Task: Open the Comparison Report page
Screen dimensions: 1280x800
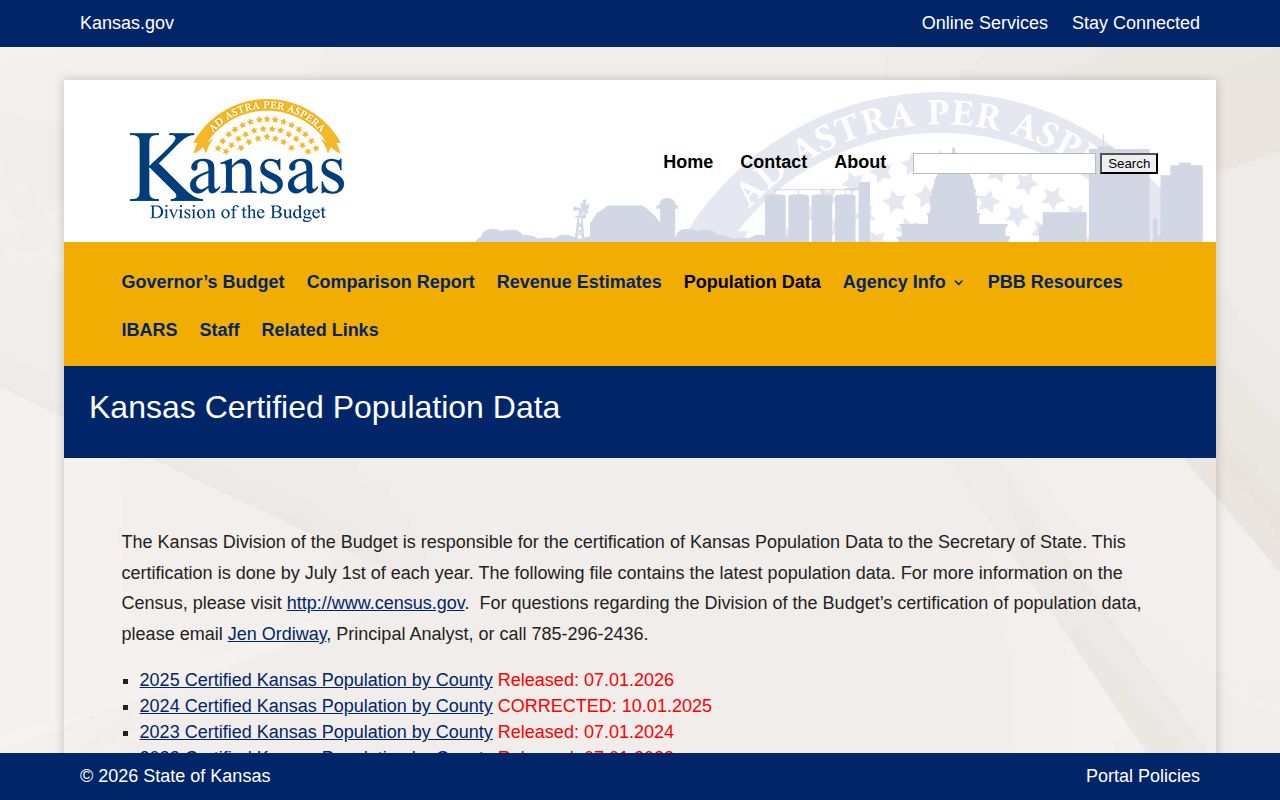Action: click(391, 282)
